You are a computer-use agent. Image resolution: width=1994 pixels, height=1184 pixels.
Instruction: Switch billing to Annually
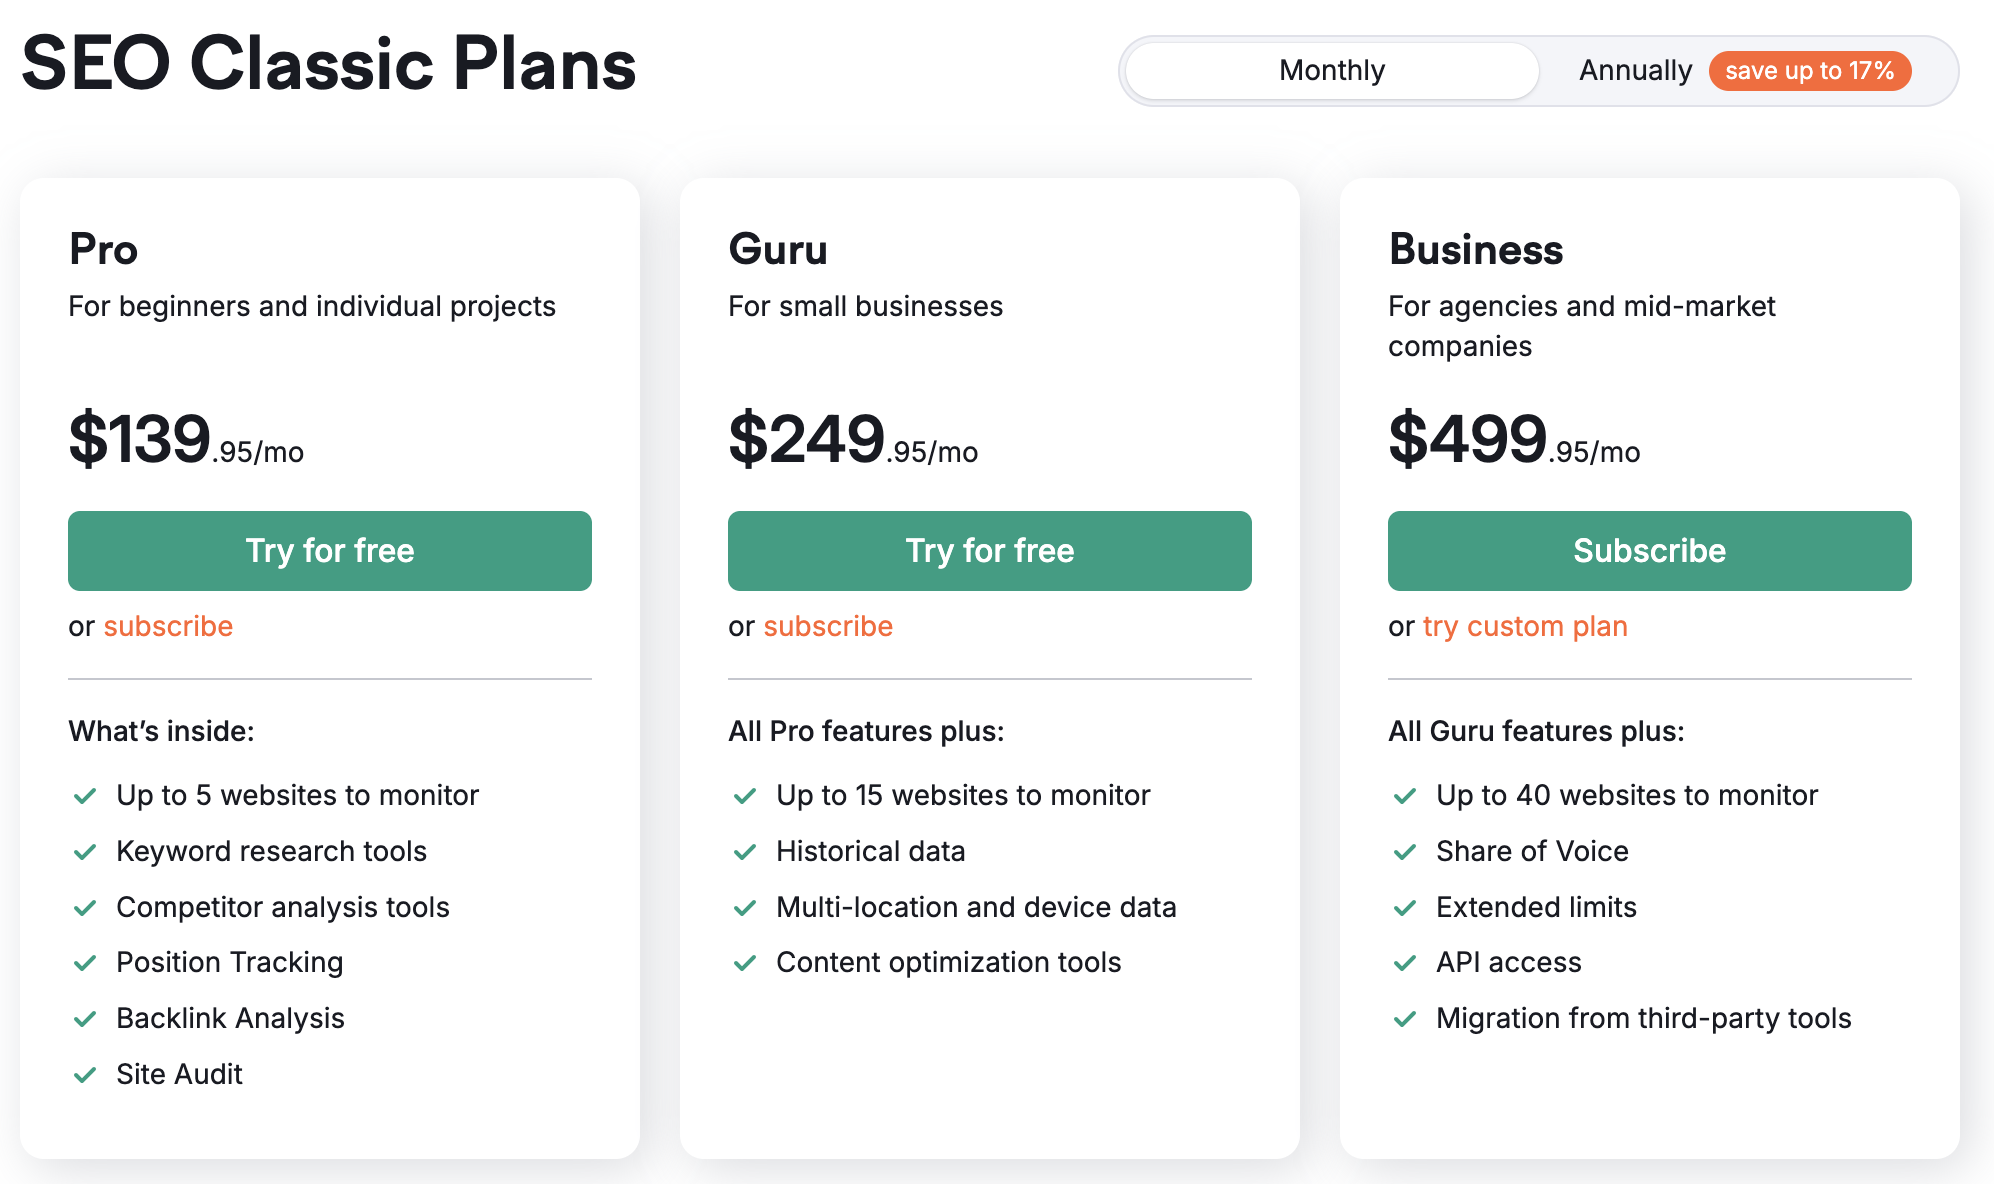[1635, 71]
